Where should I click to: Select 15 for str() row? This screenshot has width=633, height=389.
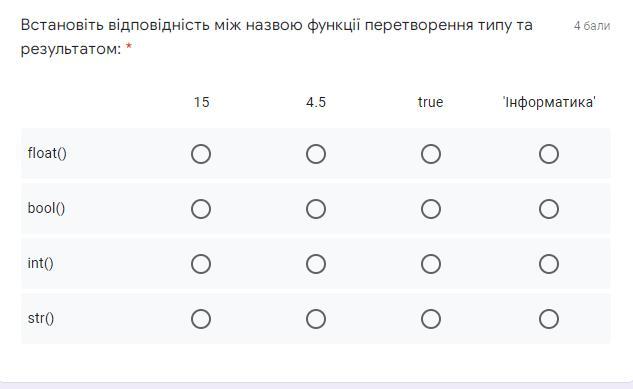[201, 319]
